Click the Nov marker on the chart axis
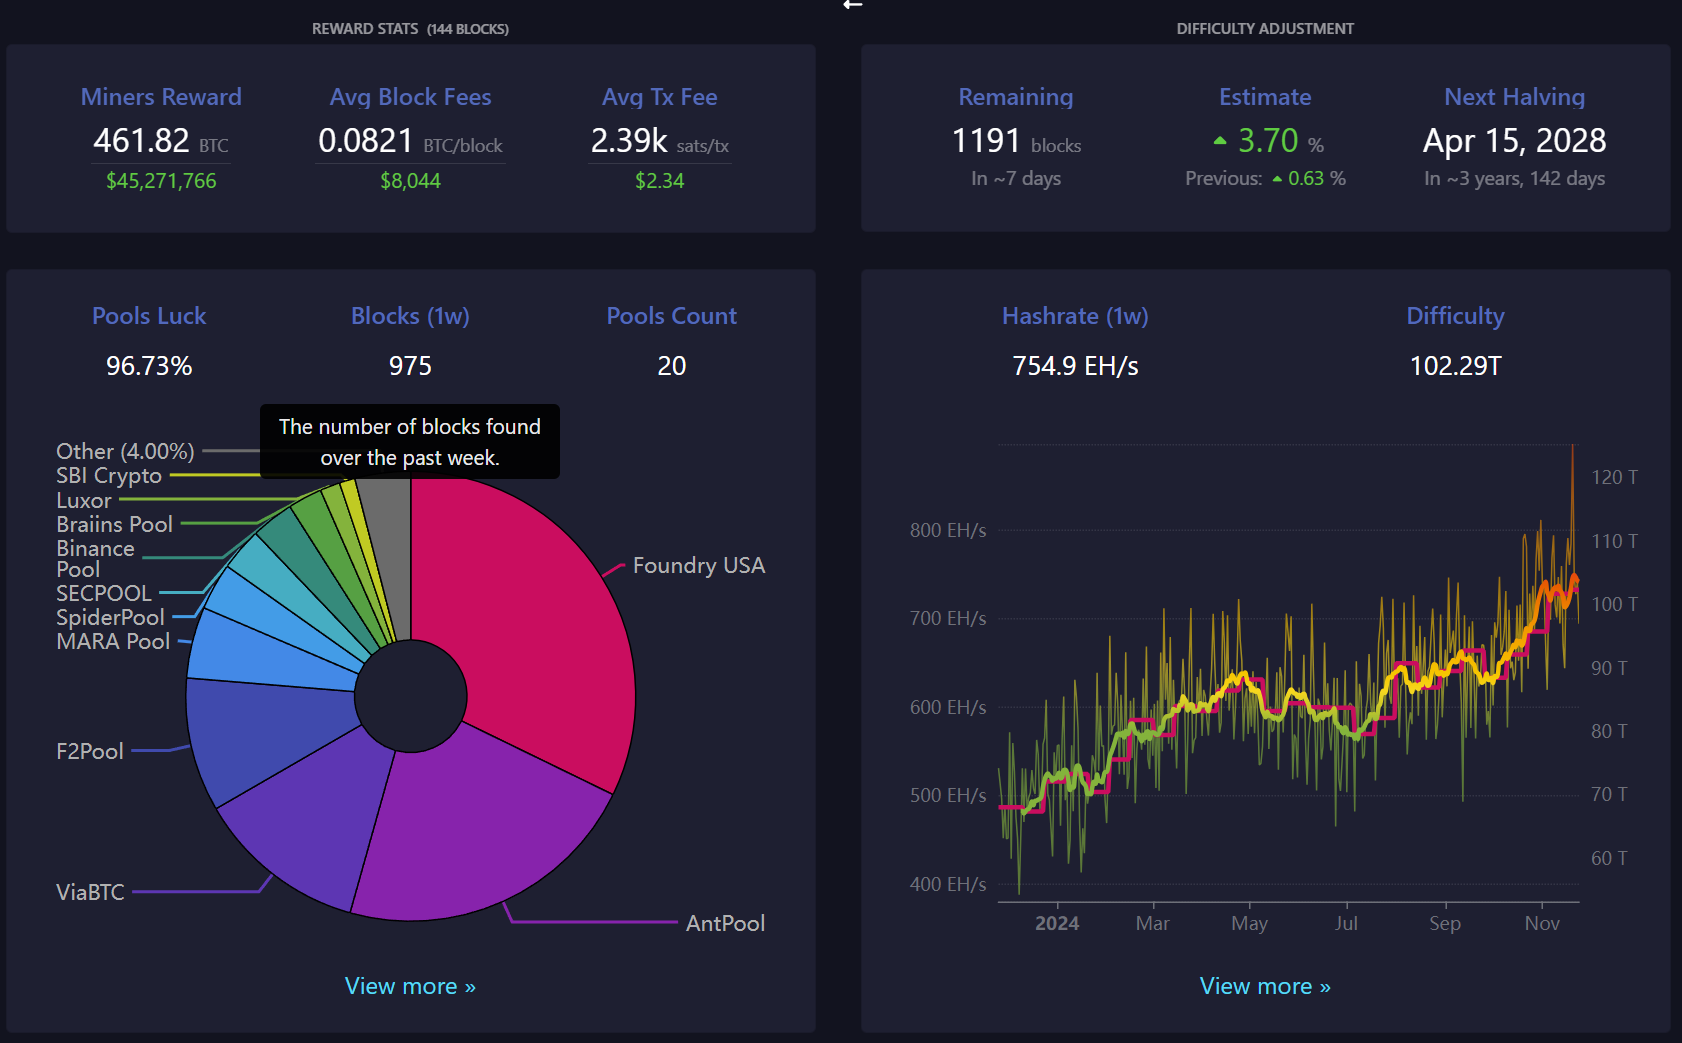The width and height of the screenshot is (1682, 1043). click(1542, 923)
